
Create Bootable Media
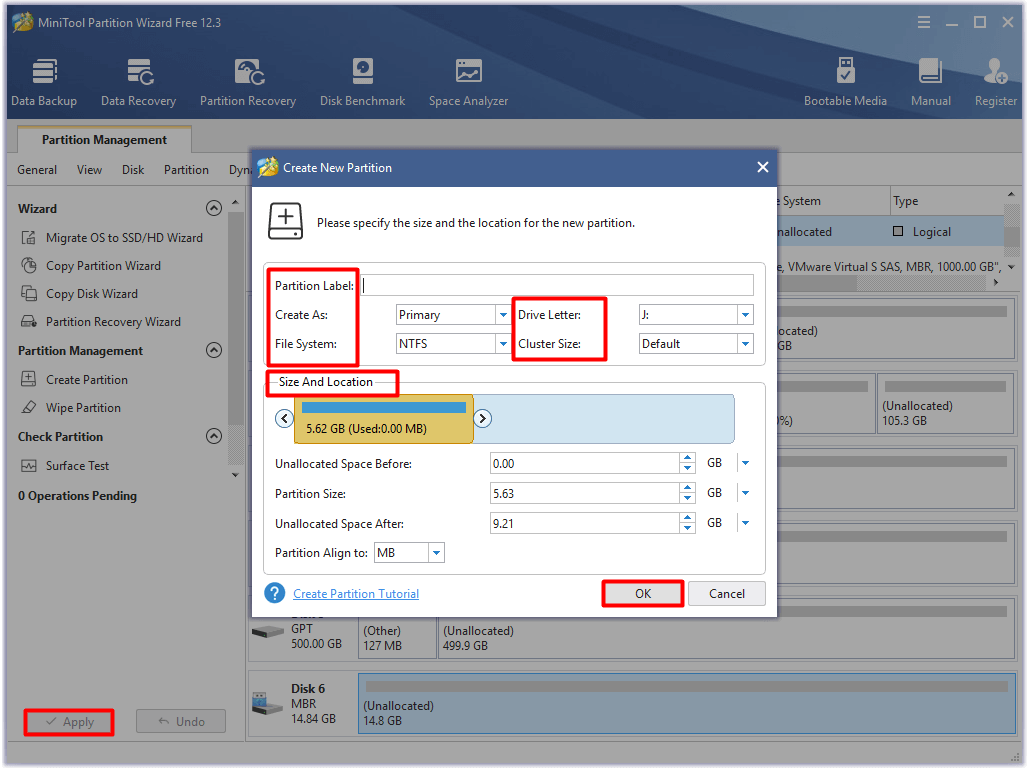tap(845, 82)
